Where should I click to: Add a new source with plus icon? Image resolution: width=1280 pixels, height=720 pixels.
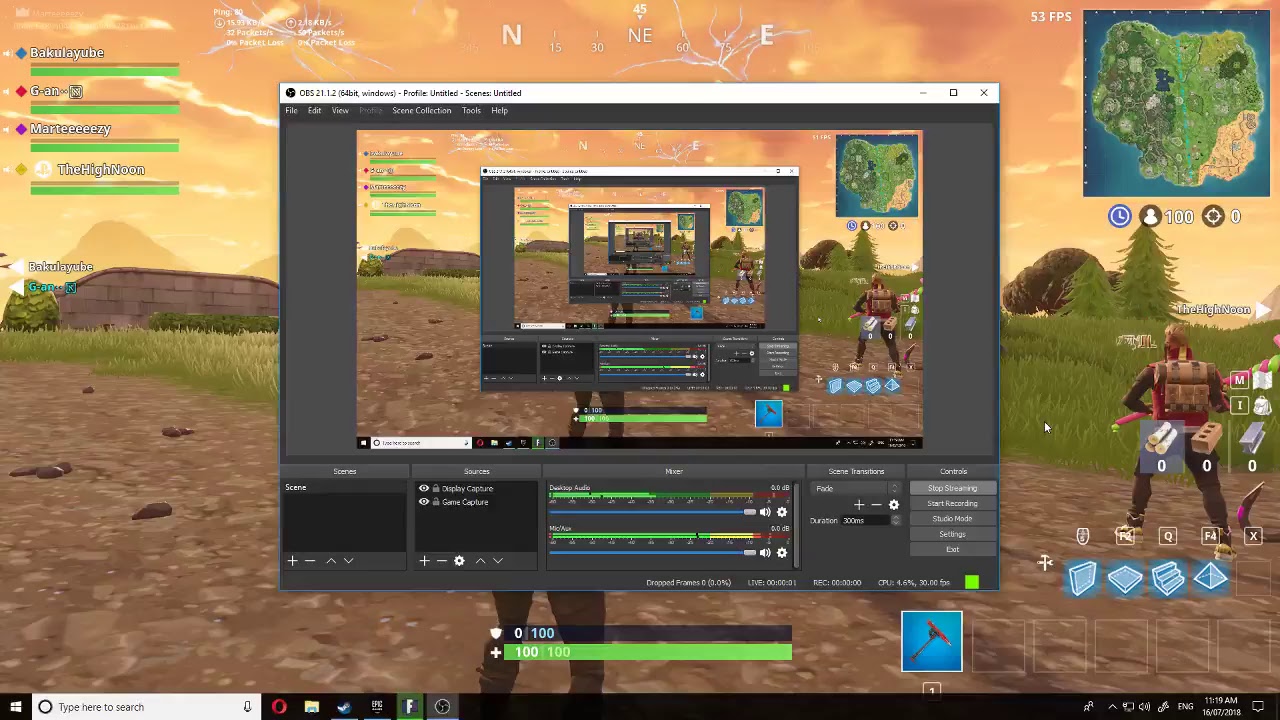coord(424,561)
